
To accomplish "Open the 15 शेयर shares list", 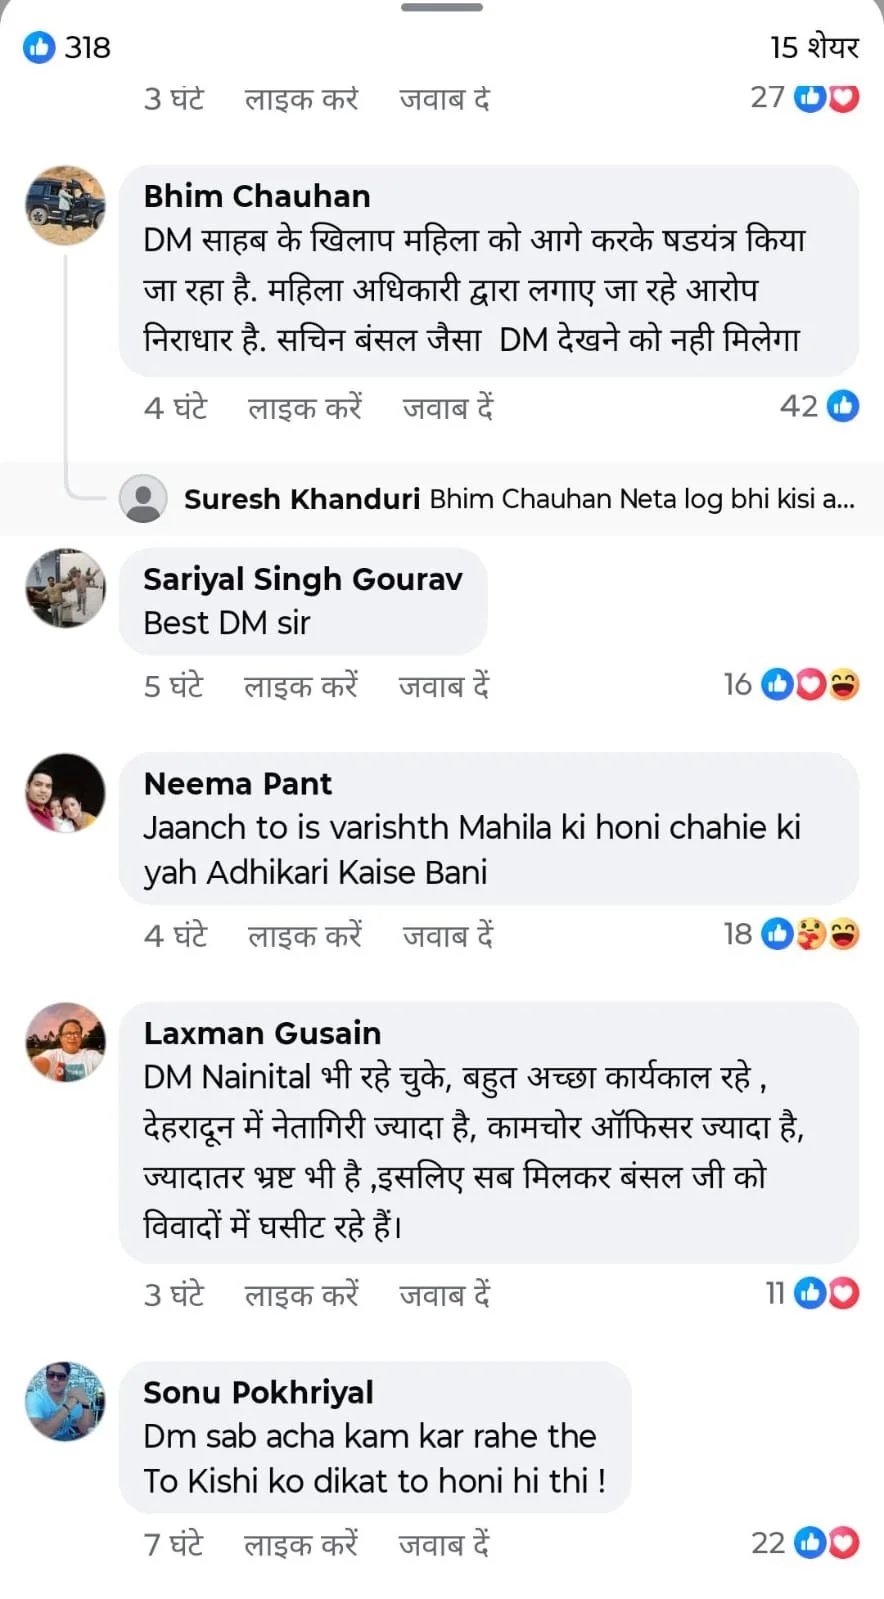I will 814,47.
